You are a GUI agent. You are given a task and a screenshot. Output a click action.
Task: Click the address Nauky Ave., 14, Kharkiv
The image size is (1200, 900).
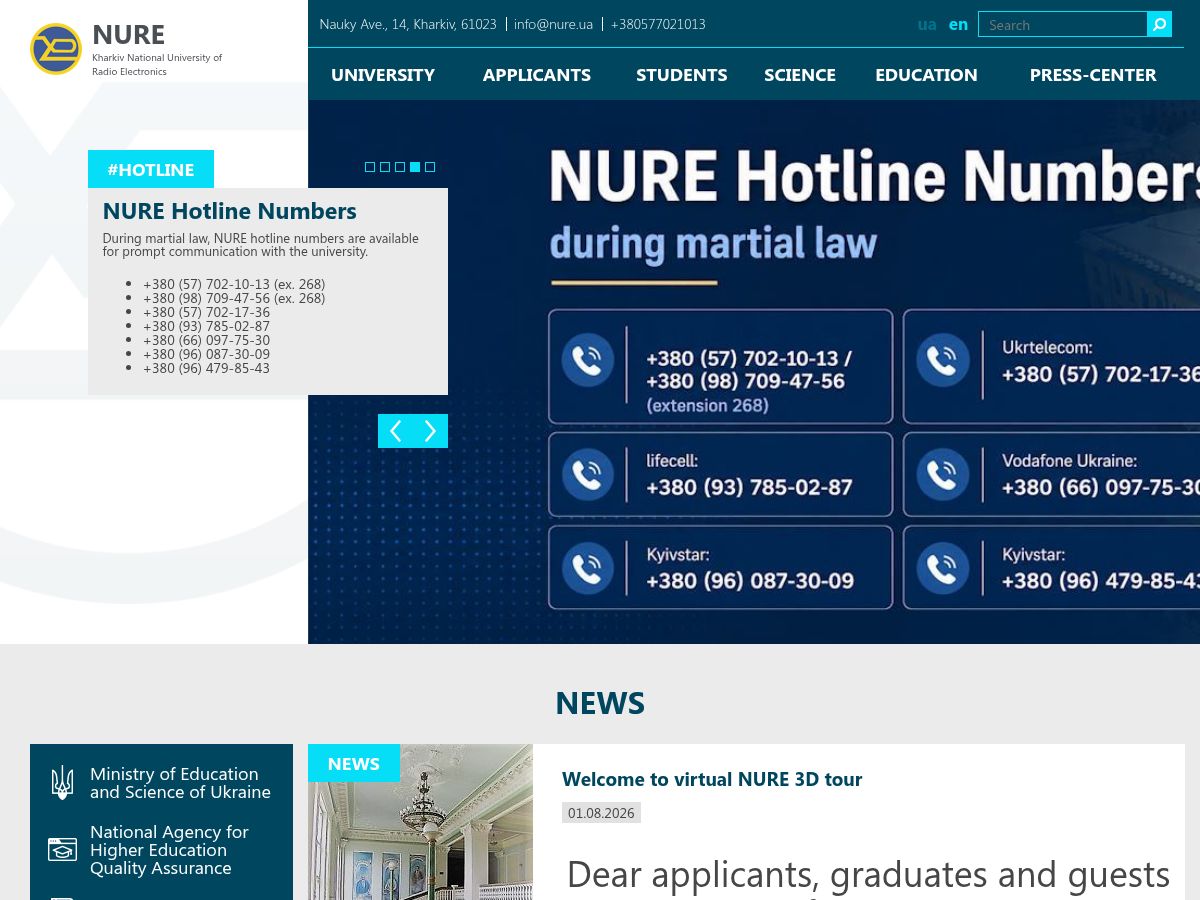point(408,24)
